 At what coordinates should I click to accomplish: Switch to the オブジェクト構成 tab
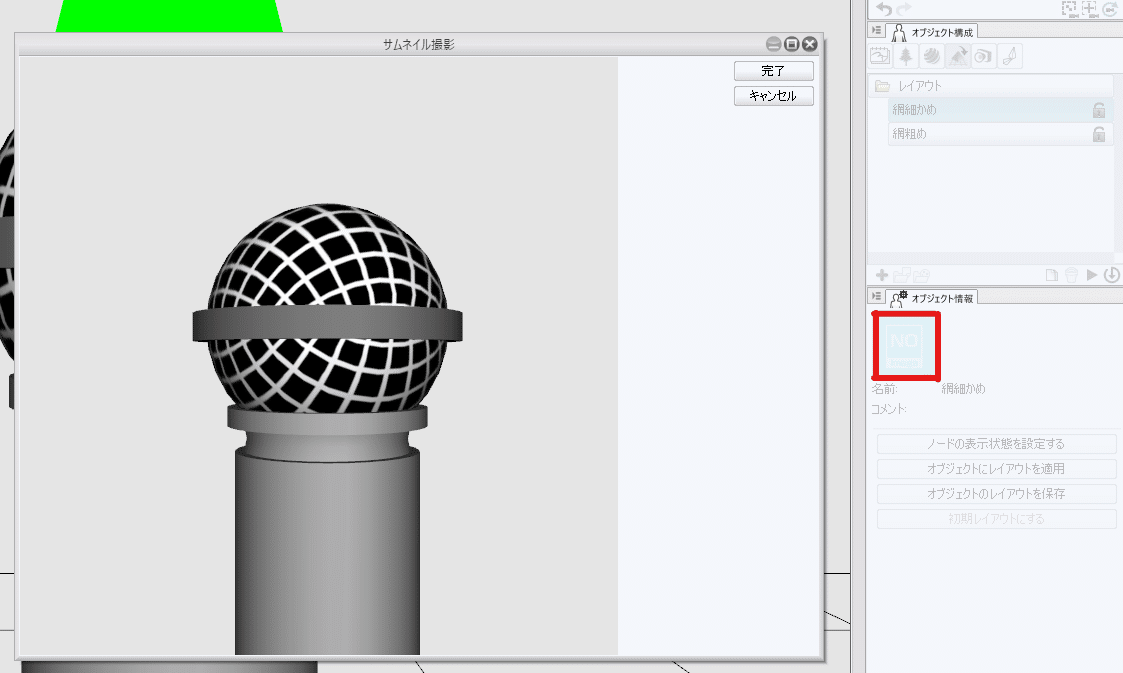point(932,32)
